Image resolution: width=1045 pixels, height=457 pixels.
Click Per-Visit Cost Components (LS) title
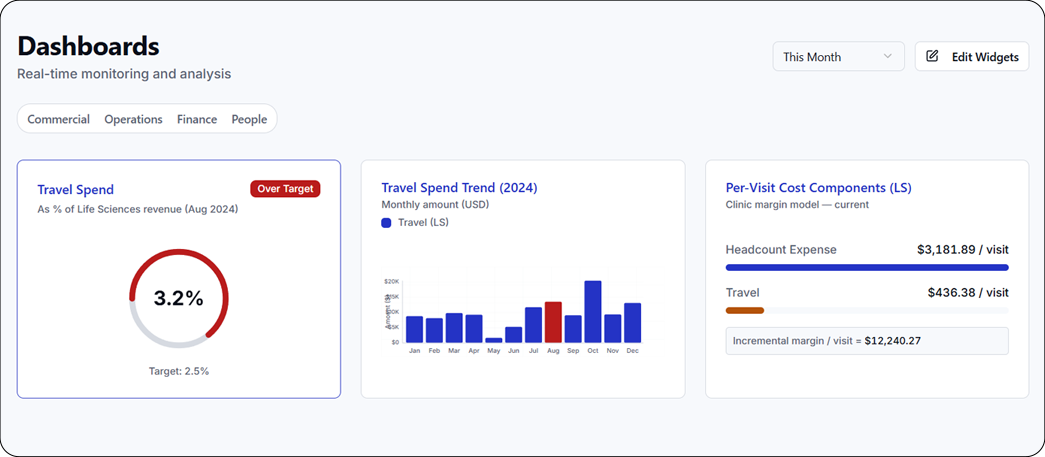(818, 188)
